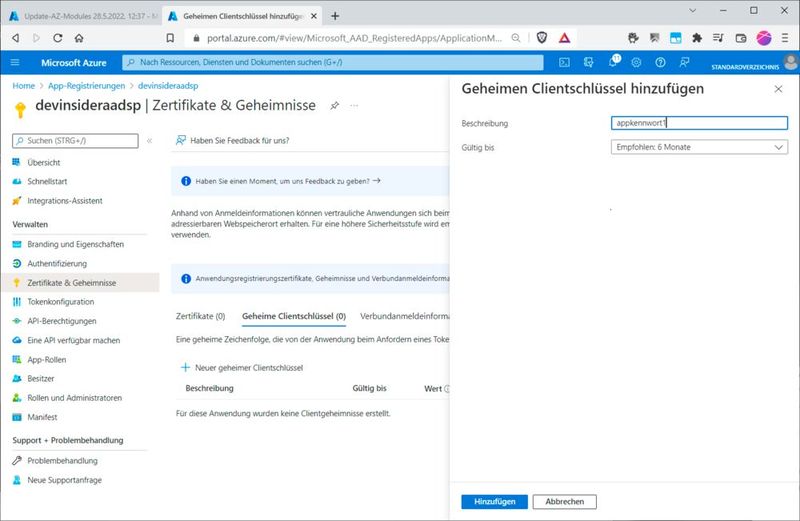800x521 pixels.
Task: Click the Abbrechen button
Action: [x=564, y=502]
